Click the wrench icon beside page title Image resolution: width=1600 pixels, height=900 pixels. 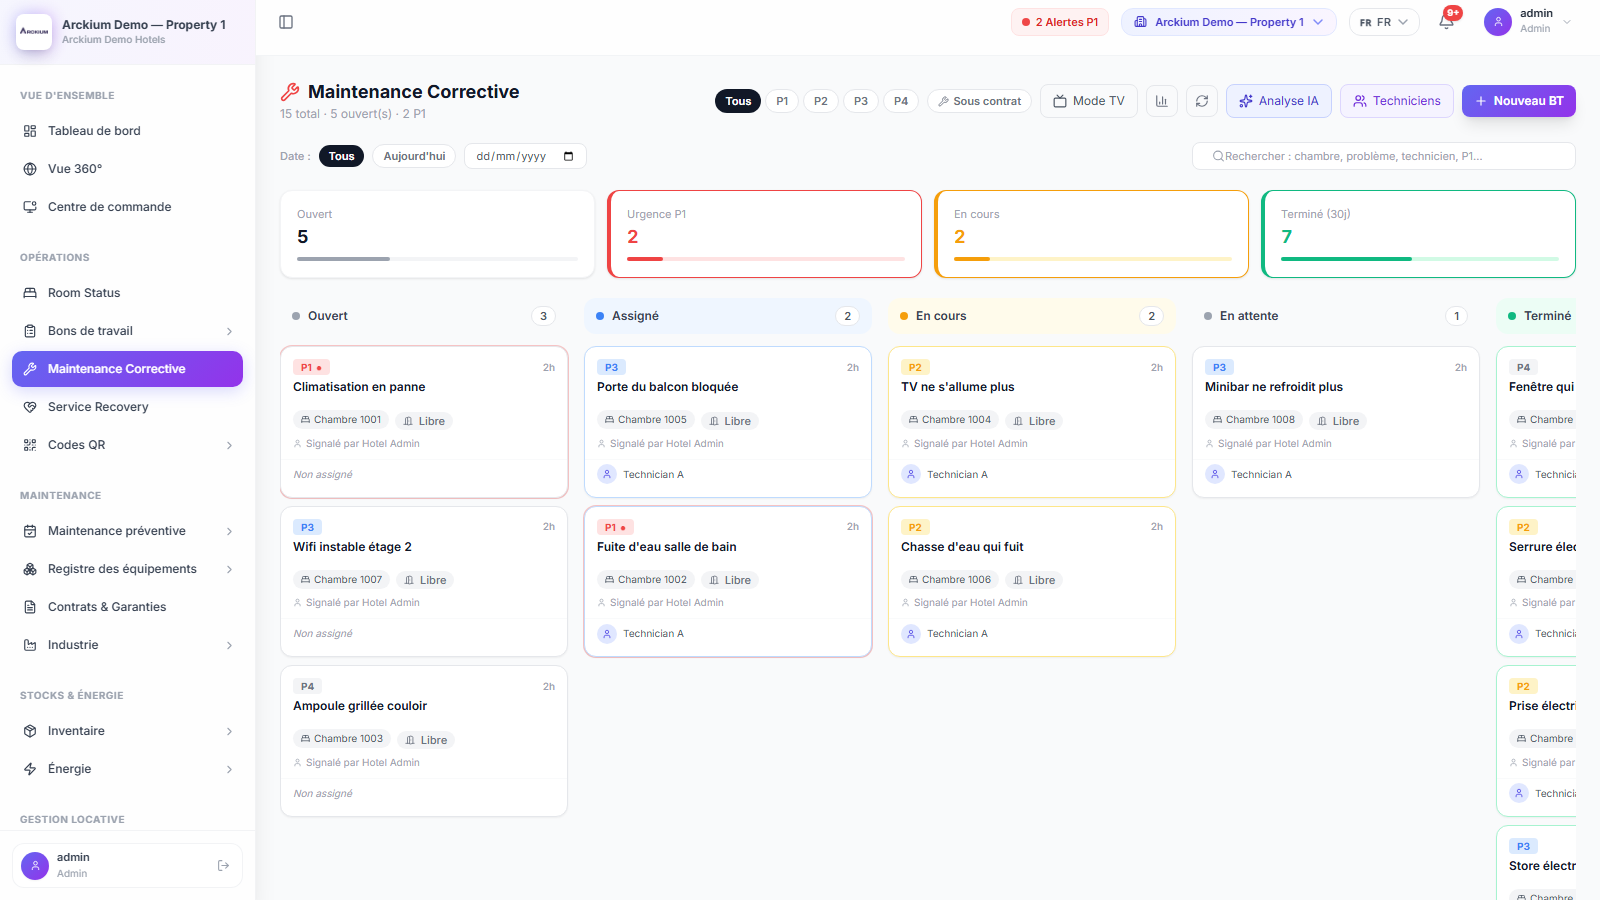pyautogui.click(x=290, y=92)
